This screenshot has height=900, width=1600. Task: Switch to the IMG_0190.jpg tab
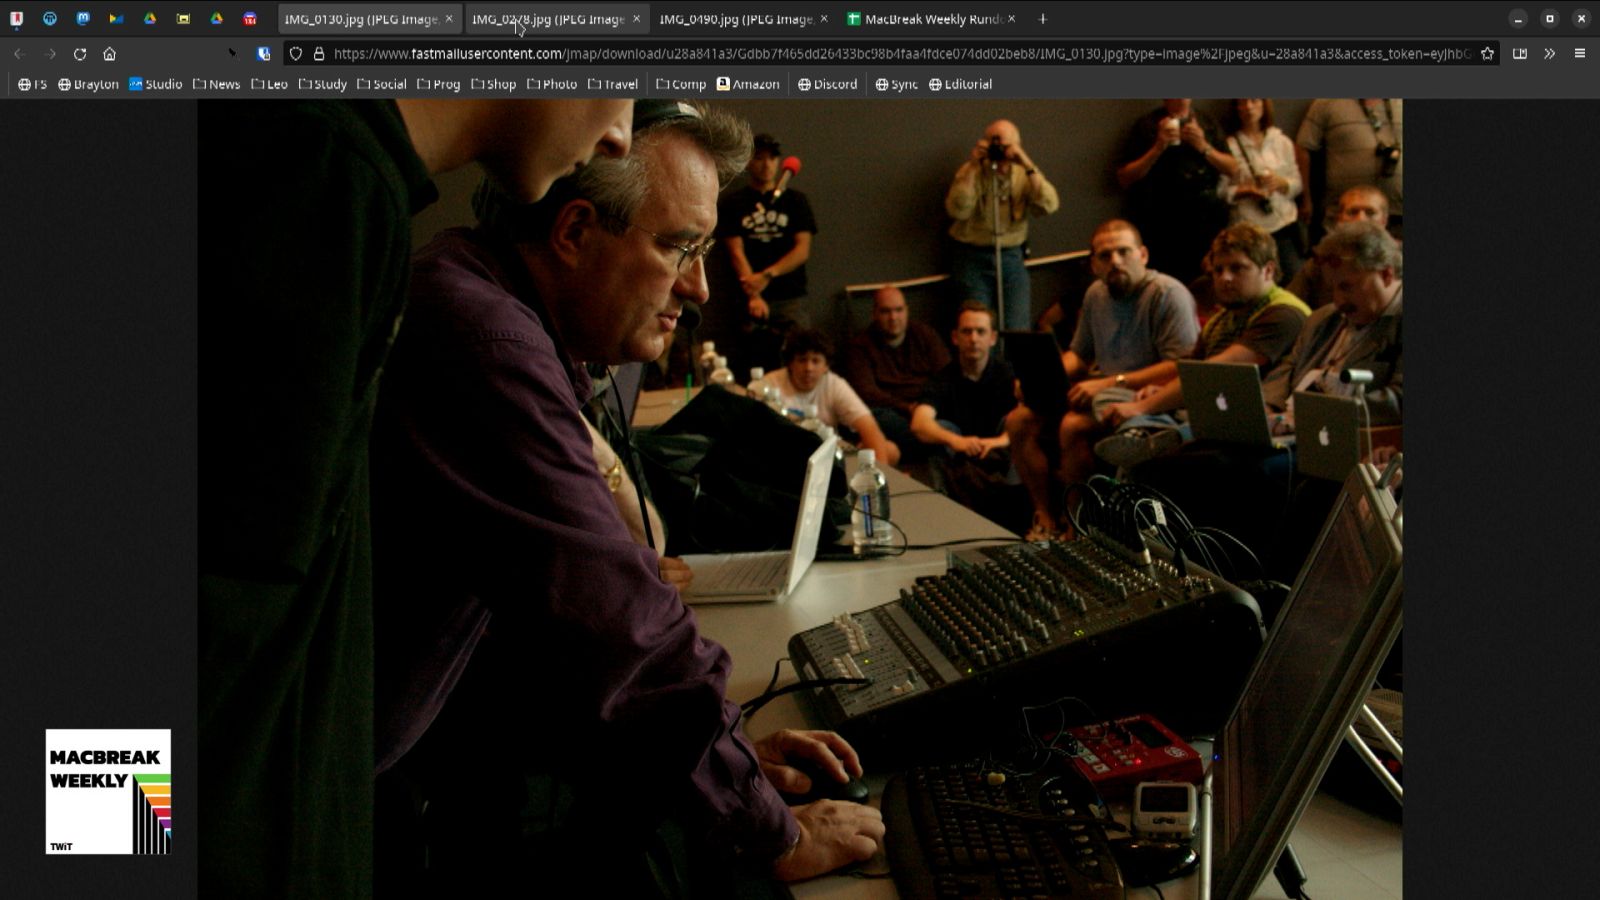click(735, 19)
